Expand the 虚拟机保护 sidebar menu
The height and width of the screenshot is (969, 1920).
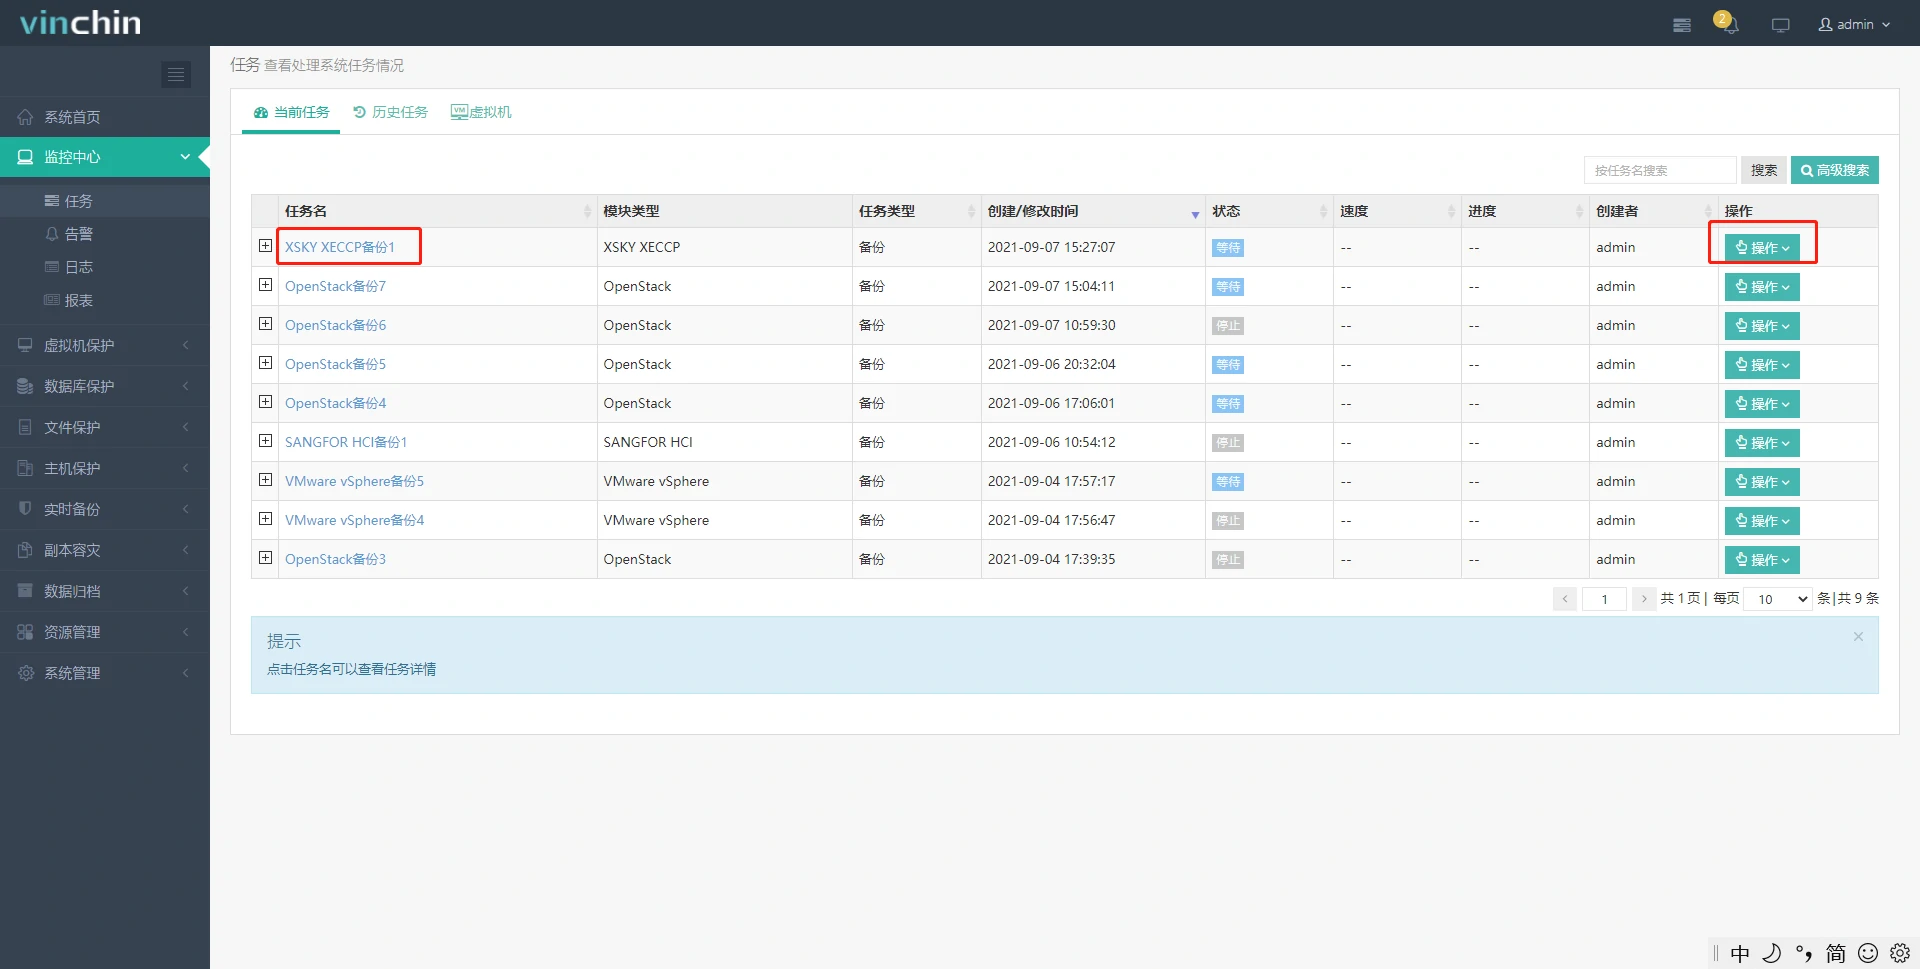(x=105, y=345)
